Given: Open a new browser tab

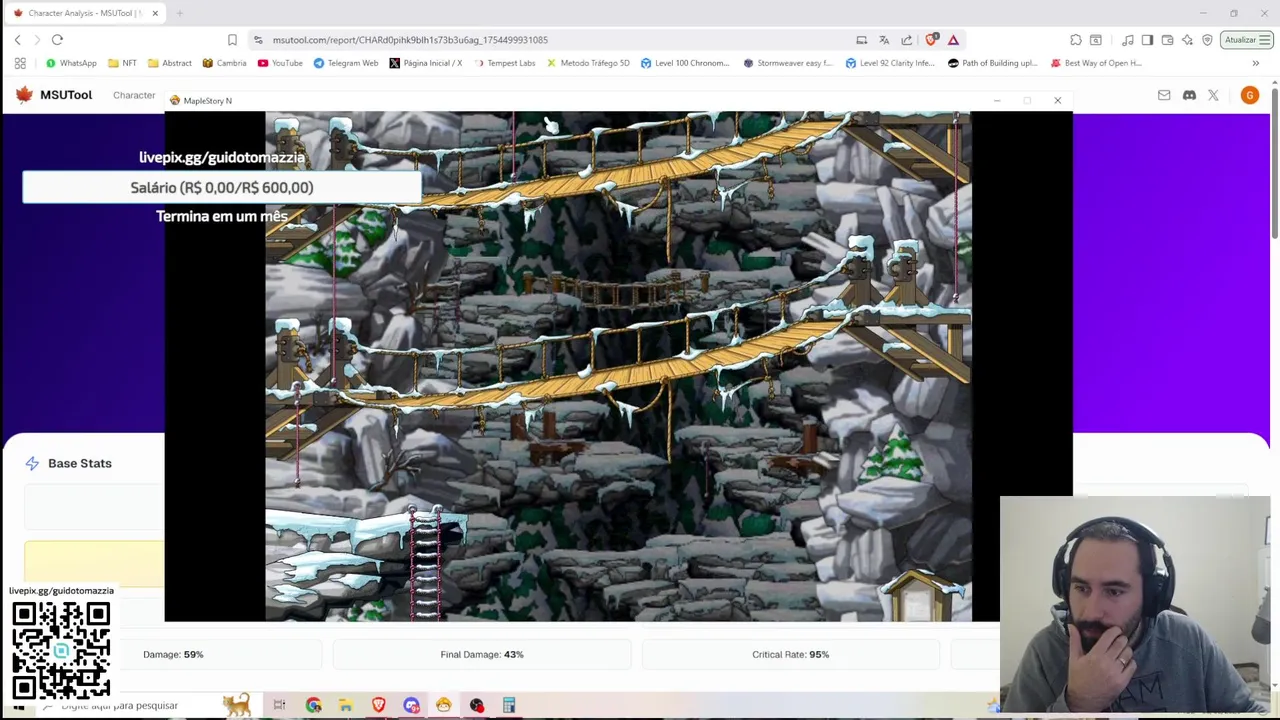Looking at the screenshot, I should coord(180,13).
